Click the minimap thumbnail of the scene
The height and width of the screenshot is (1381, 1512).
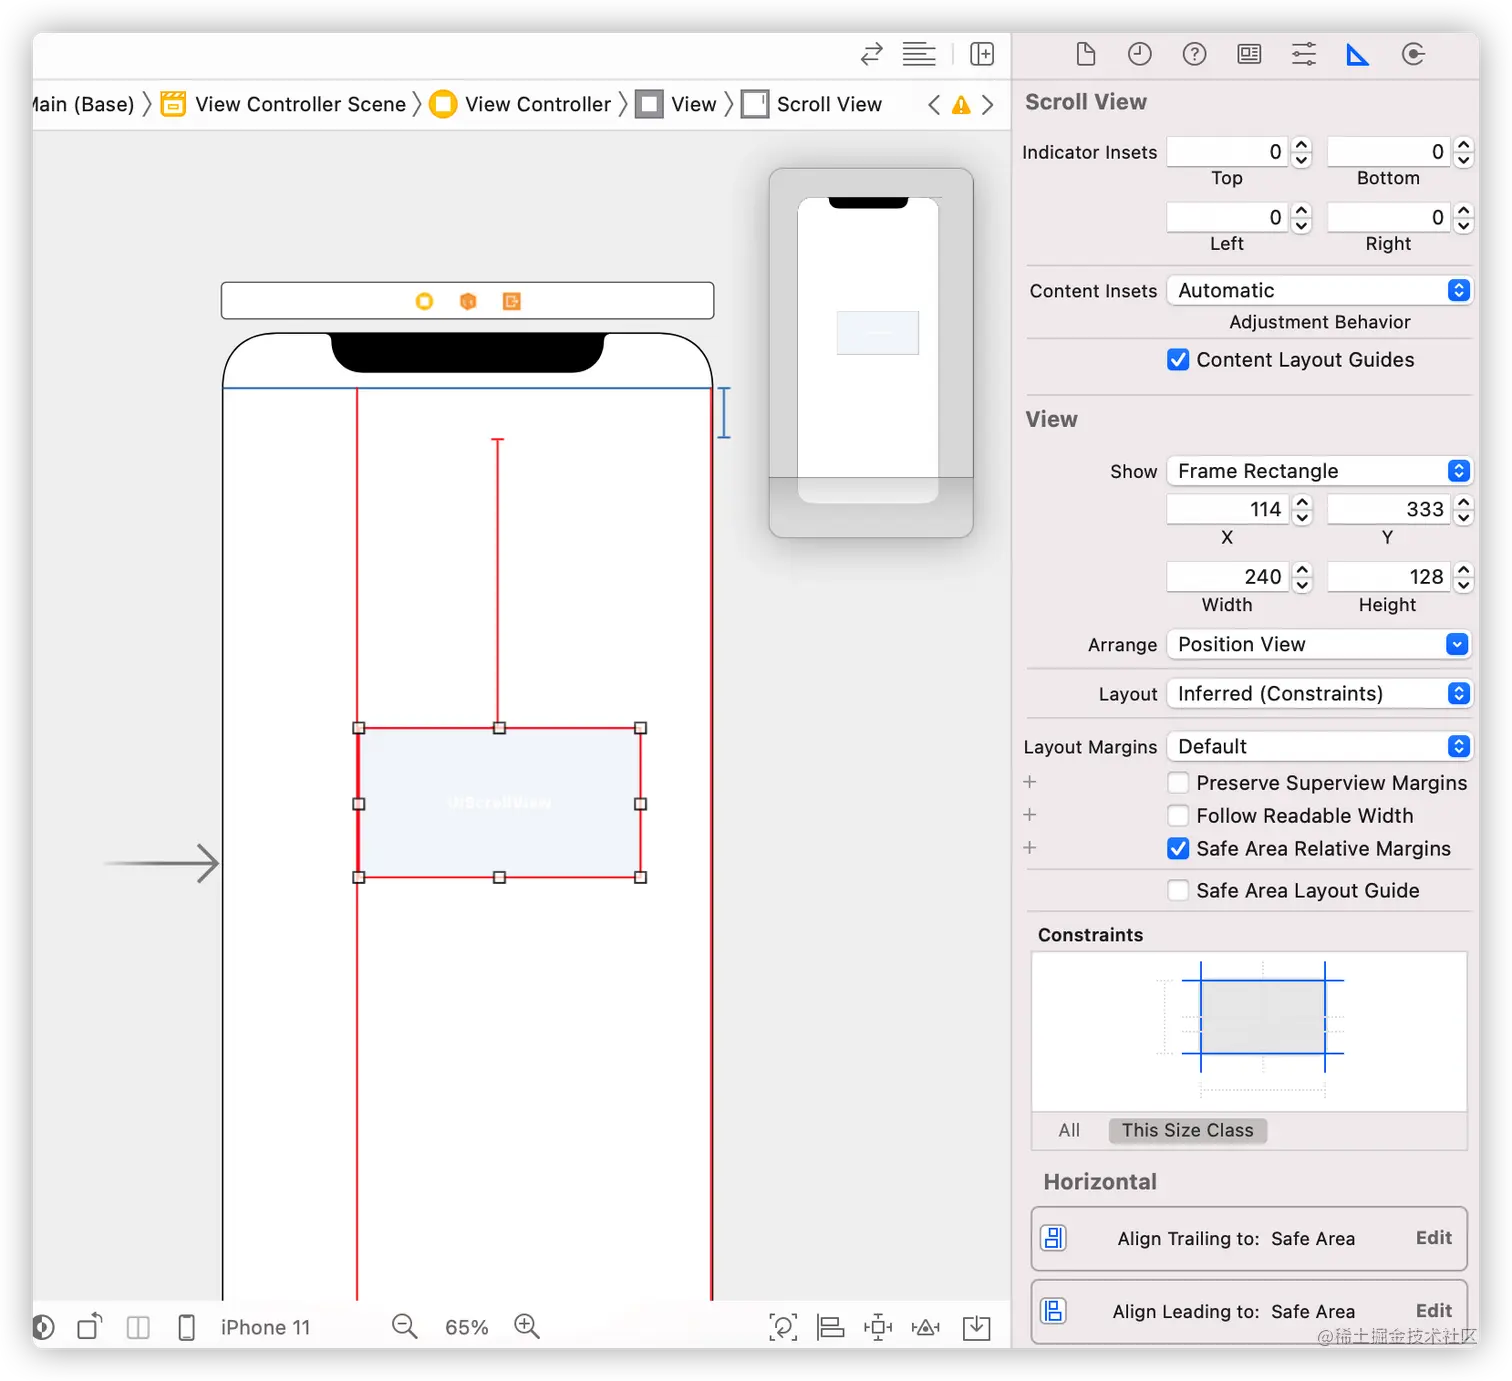(871, 352)
